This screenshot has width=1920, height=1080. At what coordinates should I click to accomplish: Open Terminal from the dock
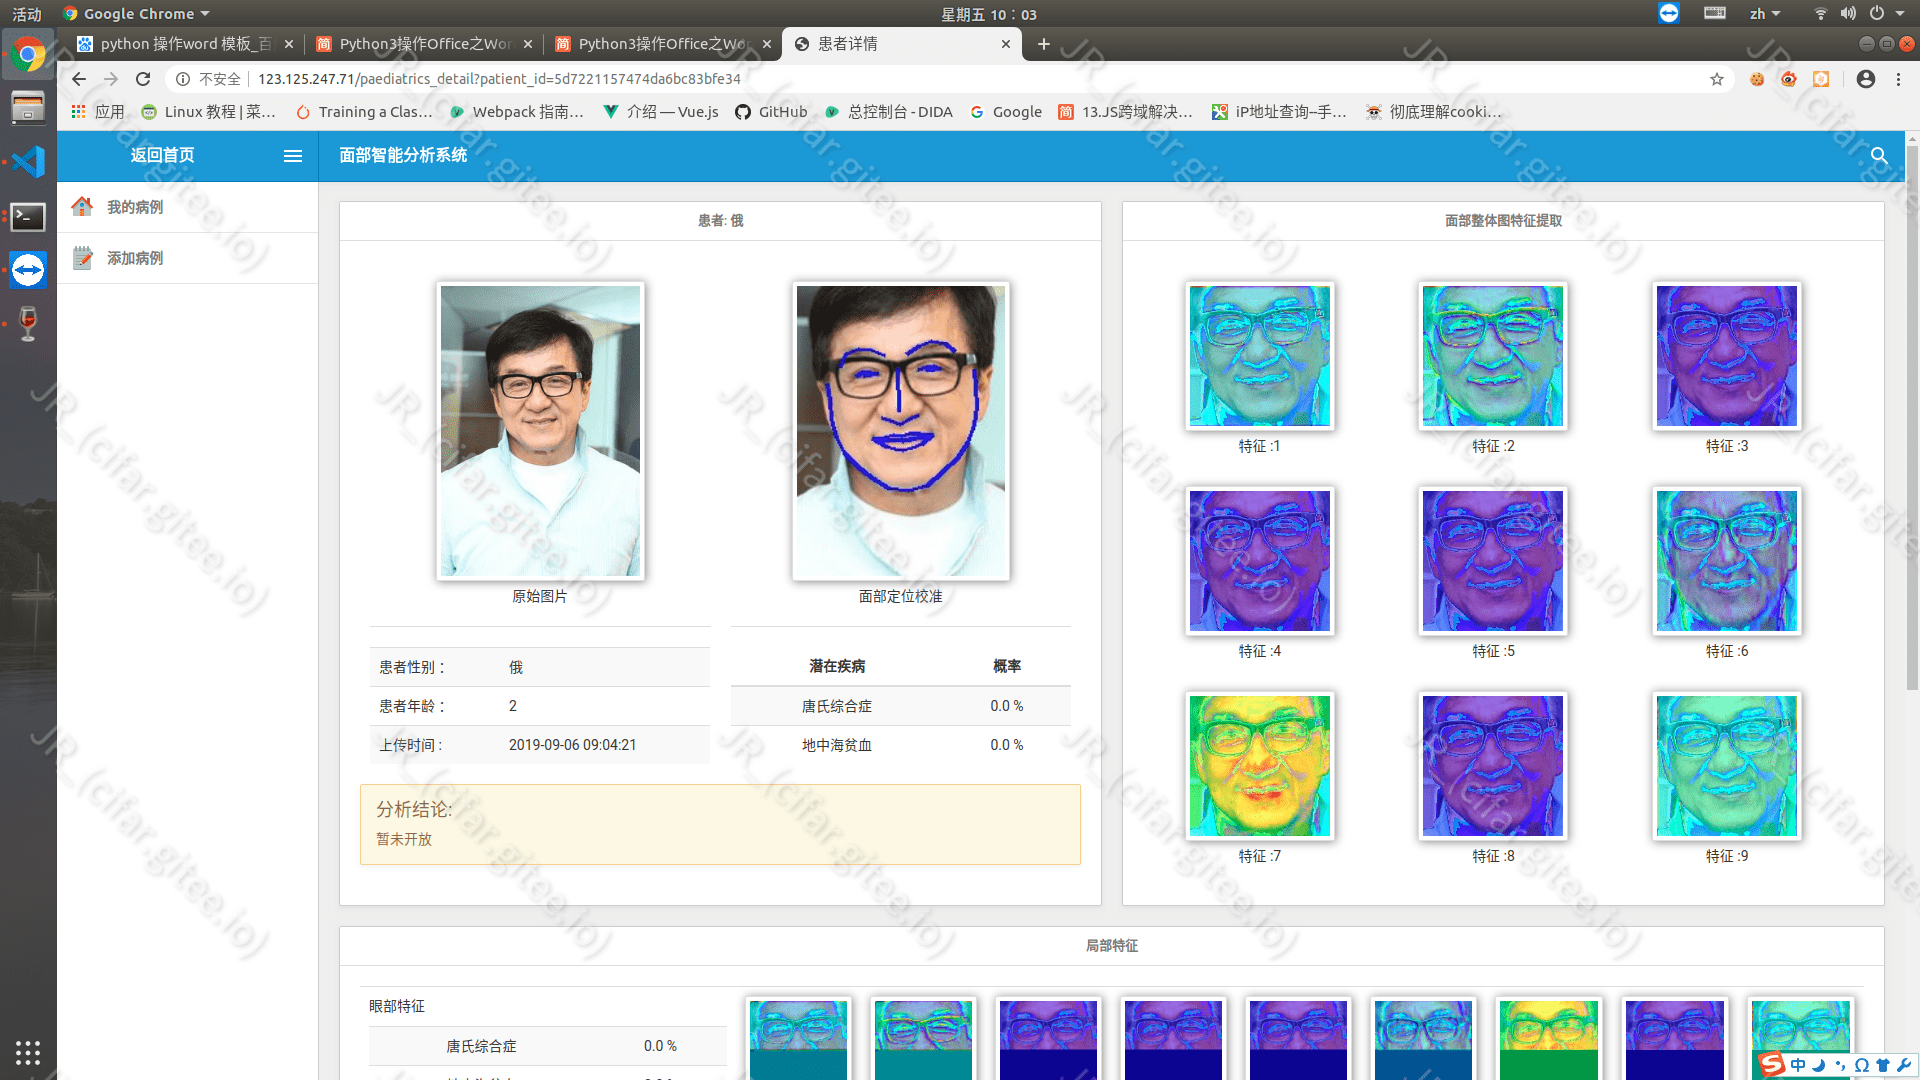[28, 216]
